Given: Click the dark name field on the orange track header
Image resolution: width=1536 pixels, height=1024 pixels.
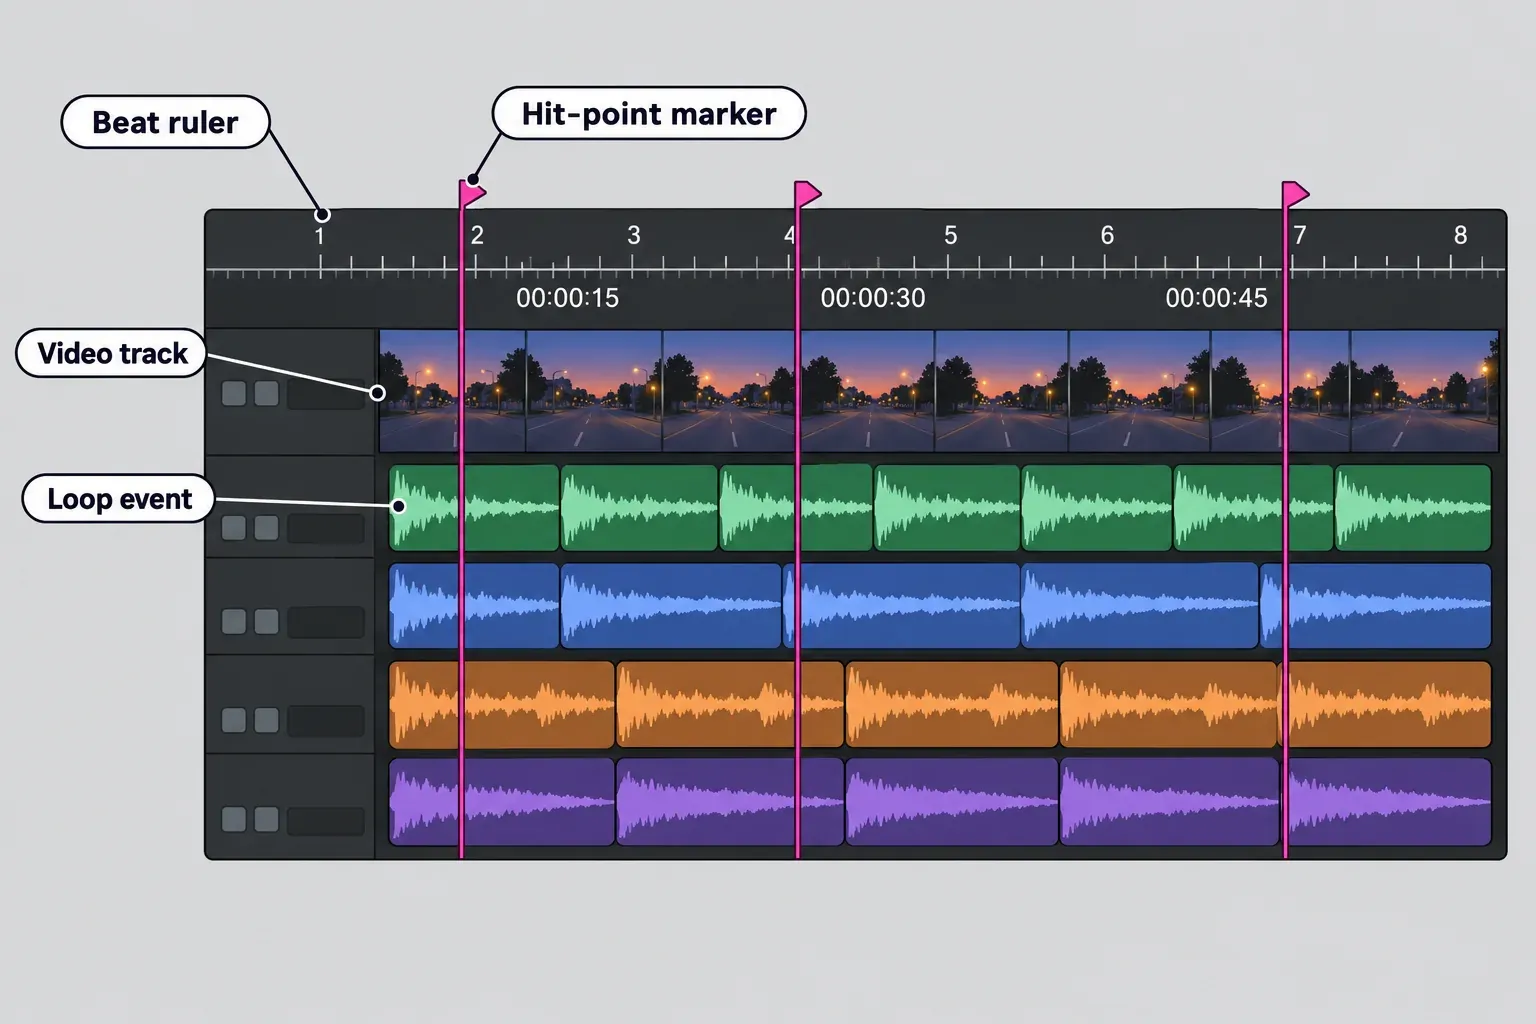Looking at the screenshot, I should point(326,720).
